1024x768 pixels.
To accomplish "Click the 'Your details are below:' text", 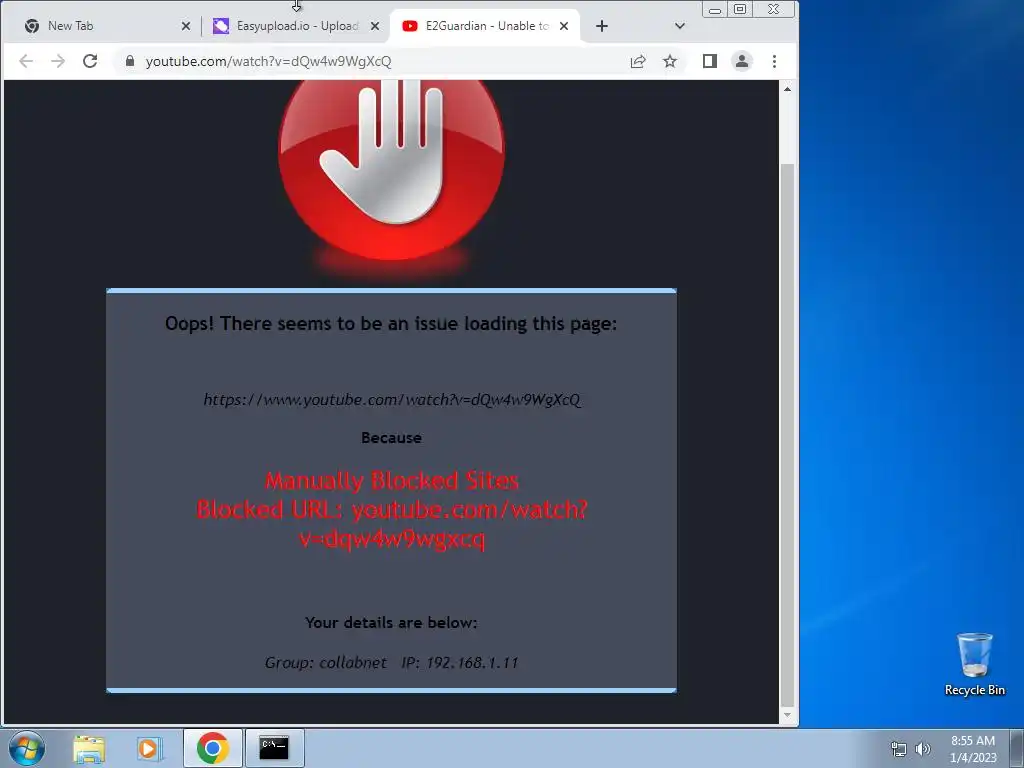I will pos(391,623).
